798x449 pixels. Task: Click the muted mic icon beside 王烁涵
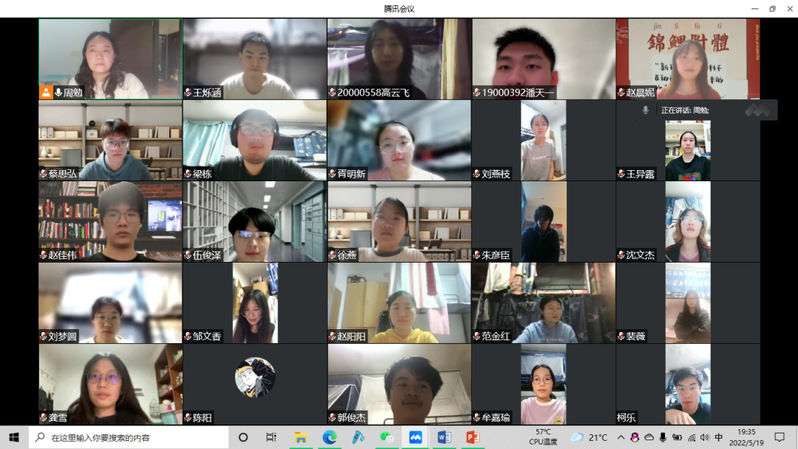click(188, 93)
